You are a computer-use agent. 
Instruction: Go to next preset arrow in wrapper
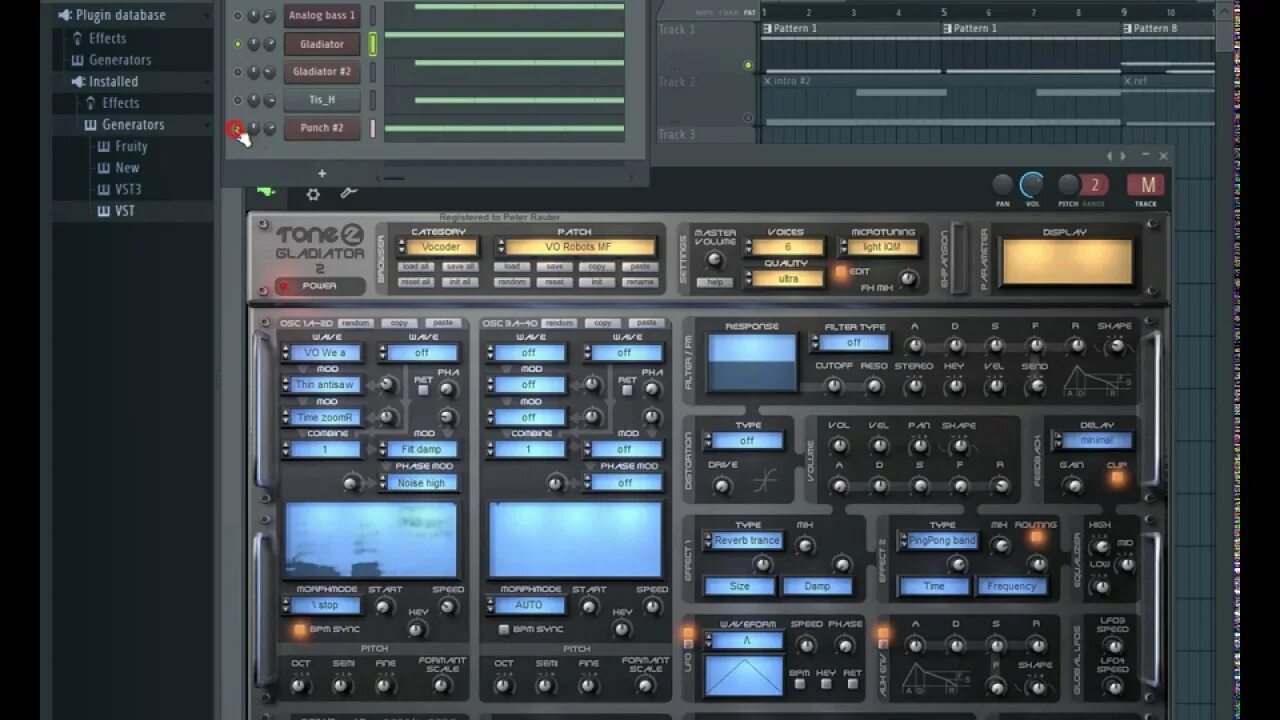1124,156
